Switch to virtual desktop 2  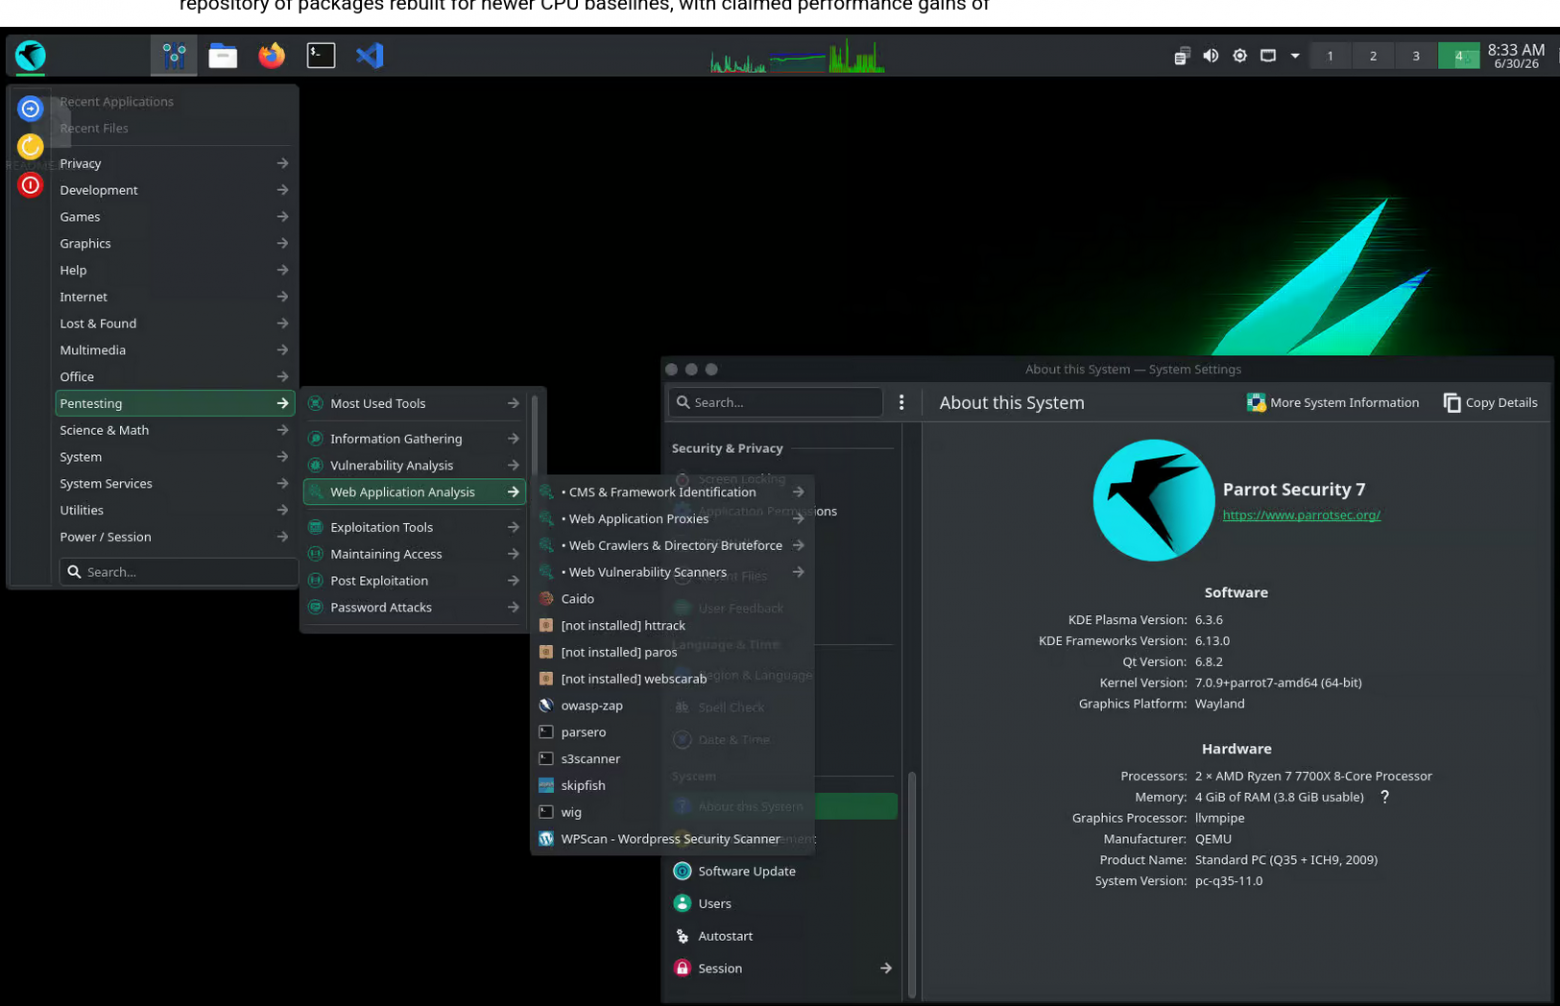[x=1373, y=56]
